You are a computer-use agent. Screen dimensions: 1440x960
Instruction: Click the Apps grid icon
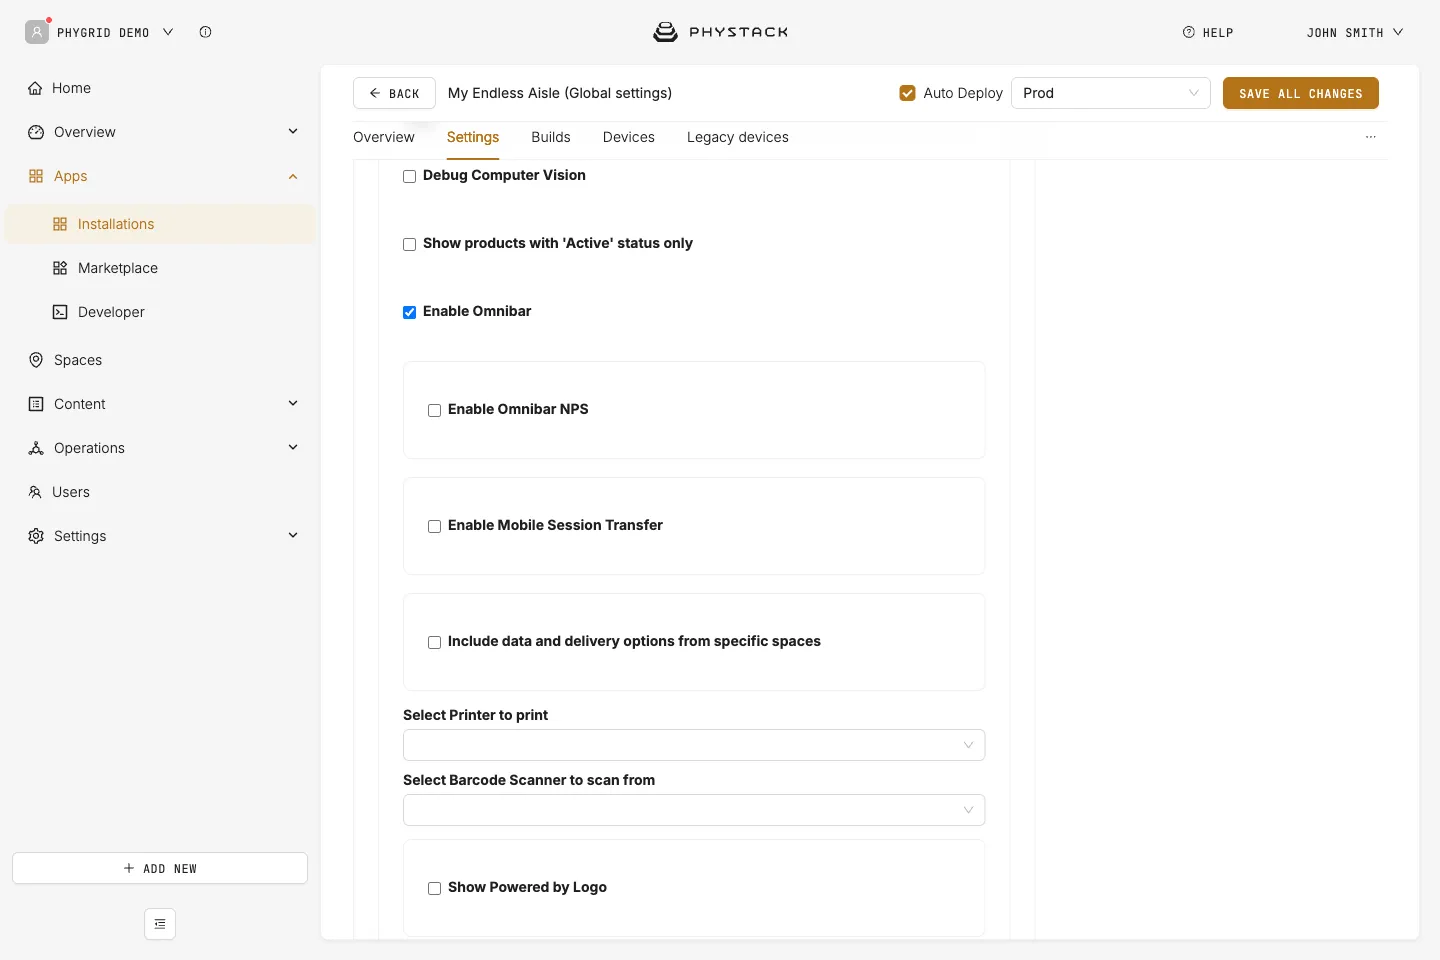(x=36, y=176)
